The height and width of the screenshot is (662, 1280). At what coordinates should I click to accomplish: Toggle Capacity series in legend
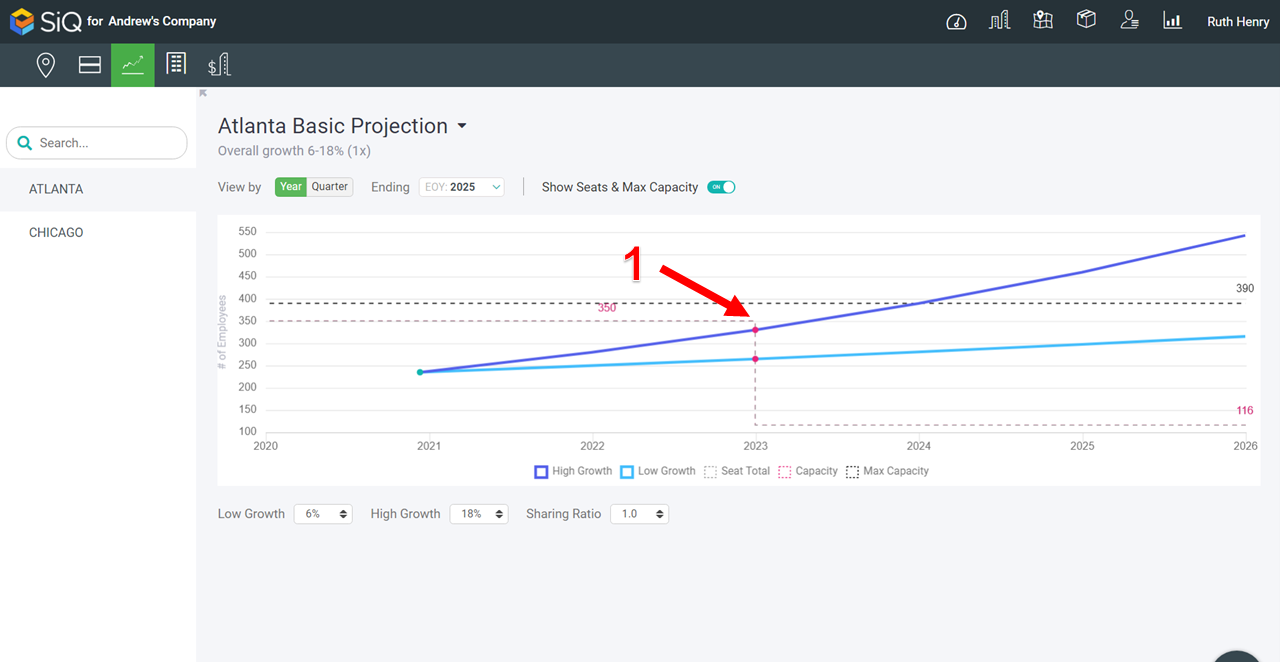point(808,471)
